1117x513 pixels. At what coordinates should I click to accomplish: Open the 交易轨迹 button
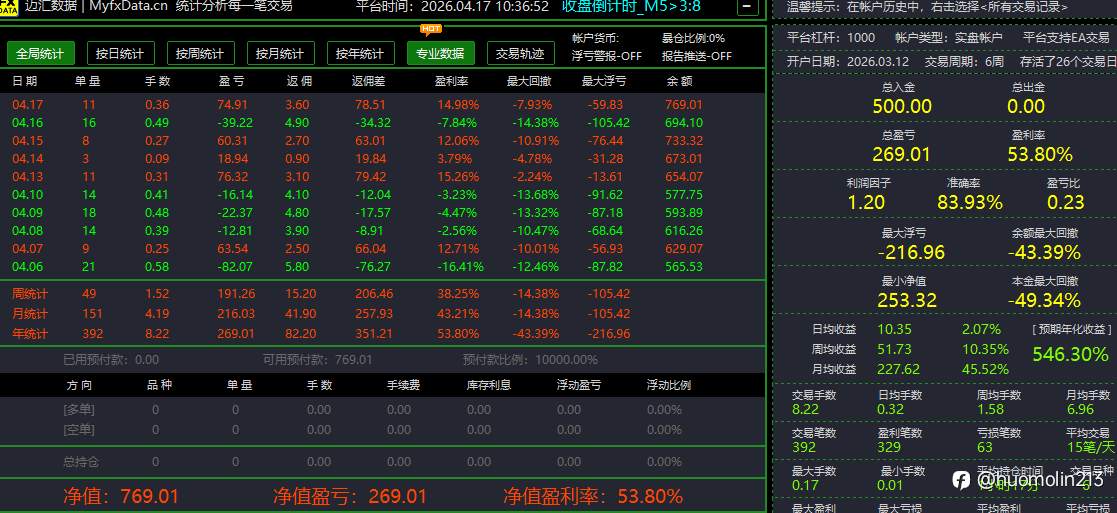tap(520, 53)
